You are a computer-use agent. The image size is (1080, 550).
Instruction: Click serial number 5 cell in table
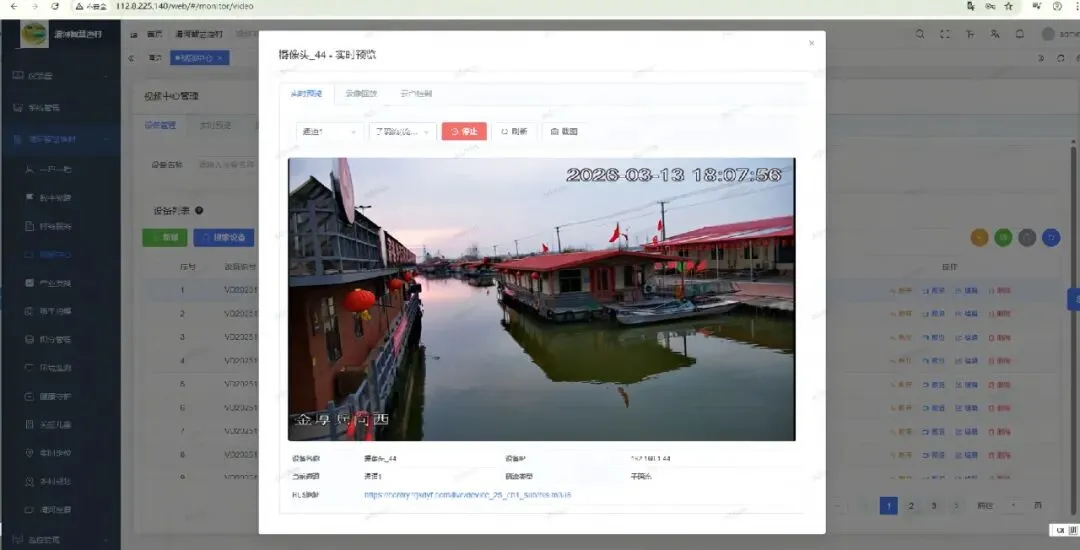(x=183, y=384)
